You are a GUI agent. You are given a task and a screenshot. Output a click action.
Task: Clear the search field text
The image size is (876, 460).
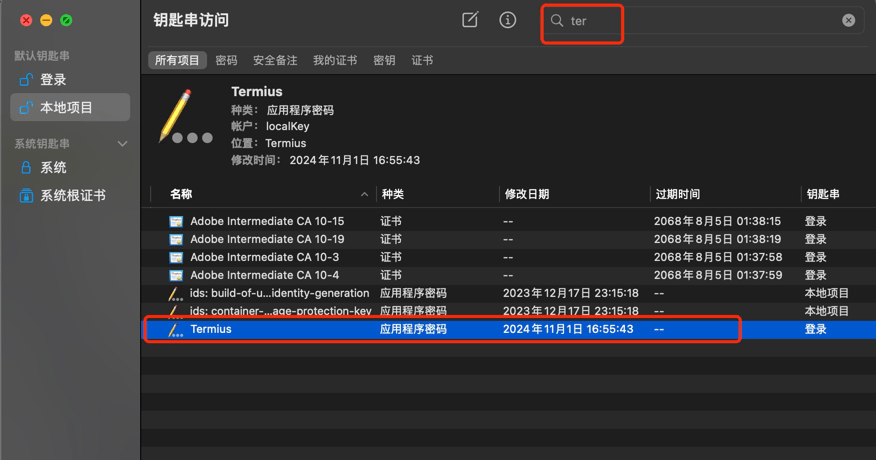coord(849,21)
